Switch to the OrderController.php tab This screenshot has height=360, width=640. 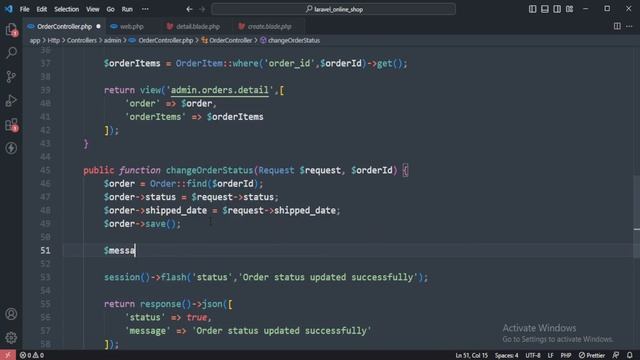[64, 27]
